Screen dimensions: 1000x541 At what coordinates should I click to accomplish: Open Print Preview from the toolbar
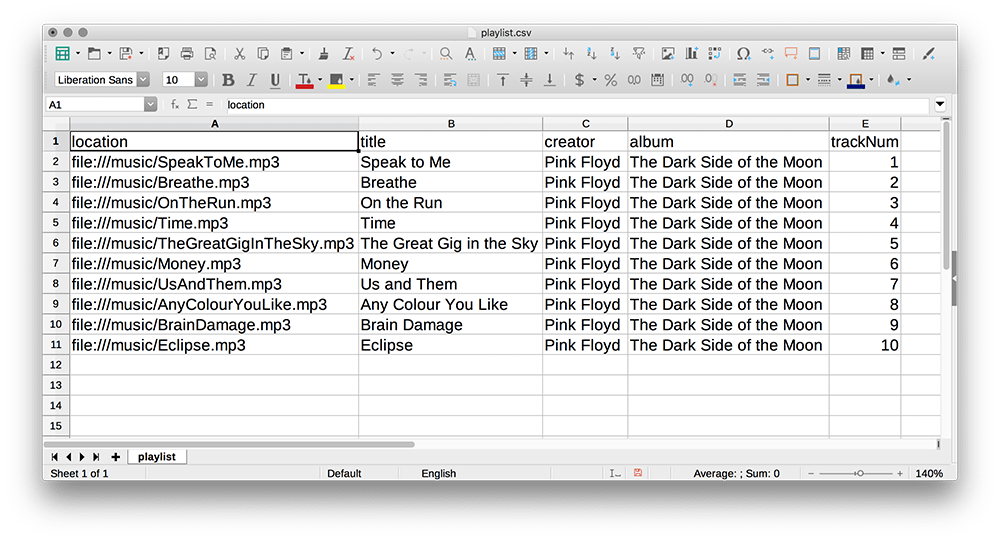tap(210, 54)
